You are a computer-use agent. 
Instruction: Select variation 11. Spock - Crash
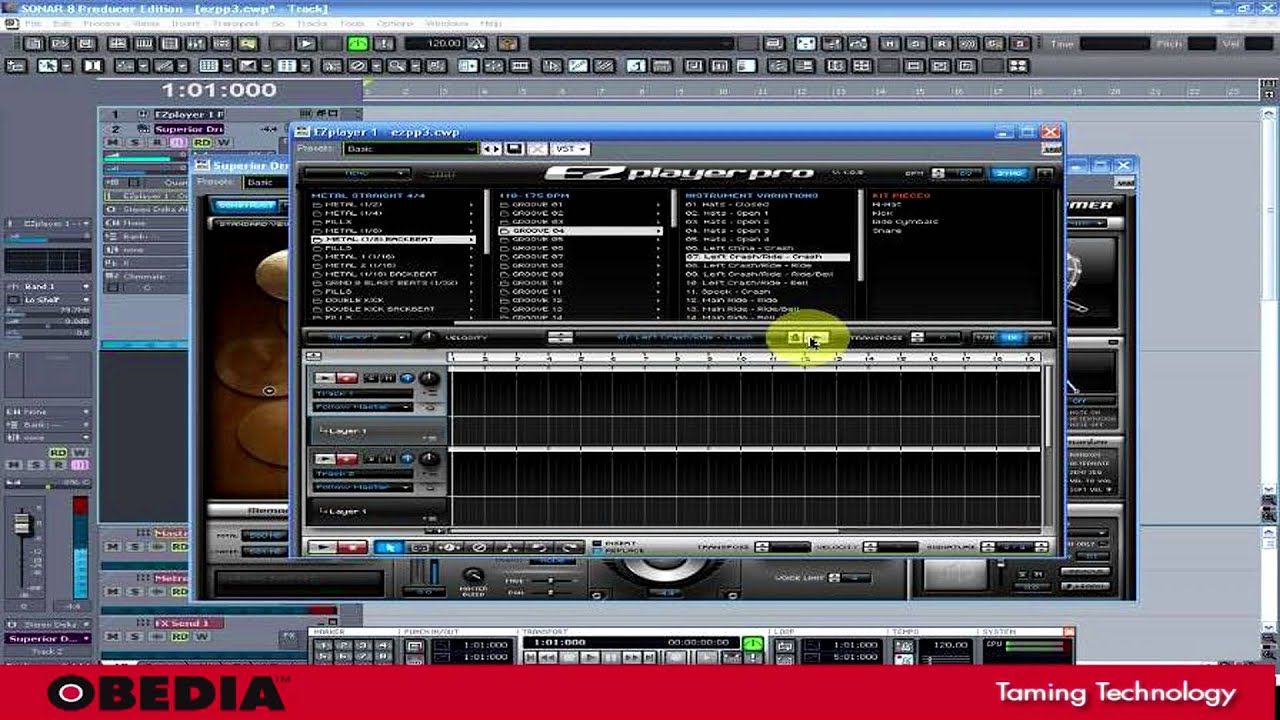pyautogui.click(x=767, y=292)
